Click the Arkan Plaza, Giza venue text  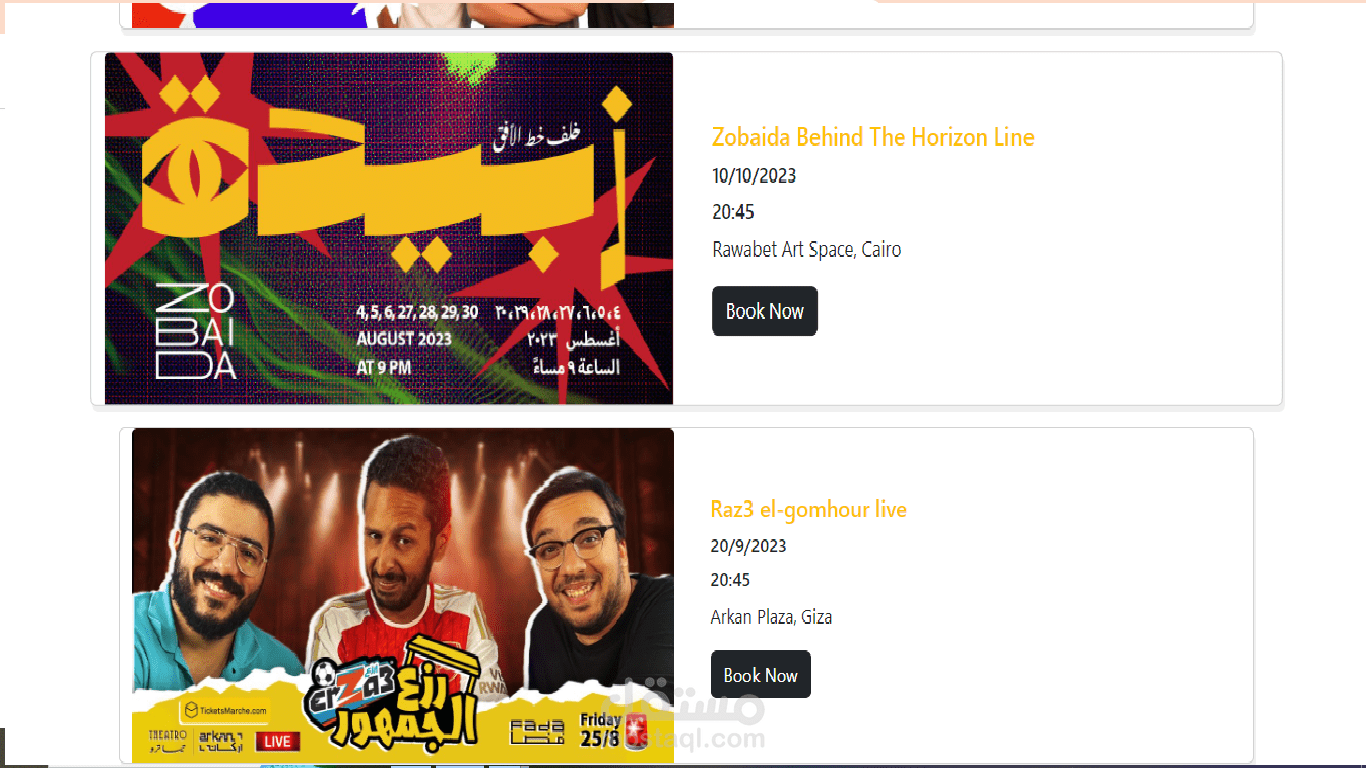click(x=771, y=617)
